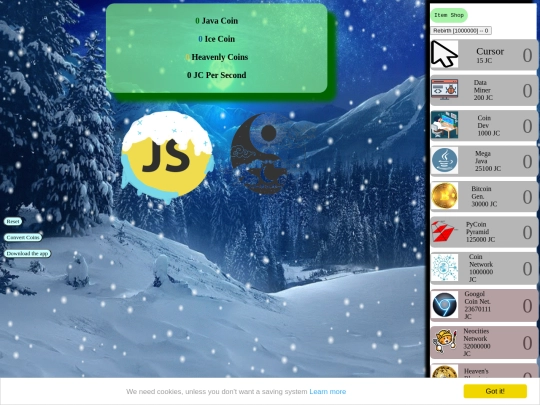Screen dimensions: 540x405
Task: Click the Download the app button
Action: pos(27,253)
